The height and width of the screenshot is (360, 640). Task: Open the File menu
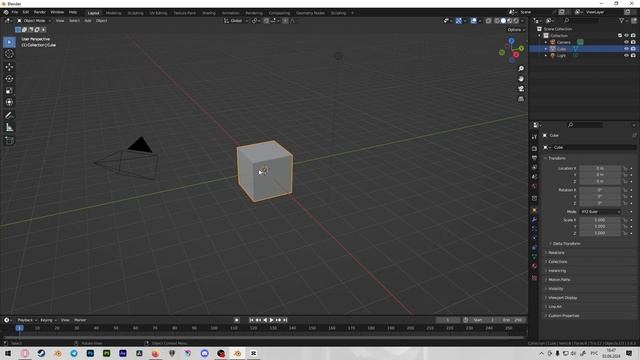pyautogui.click(x=15, y=12)
